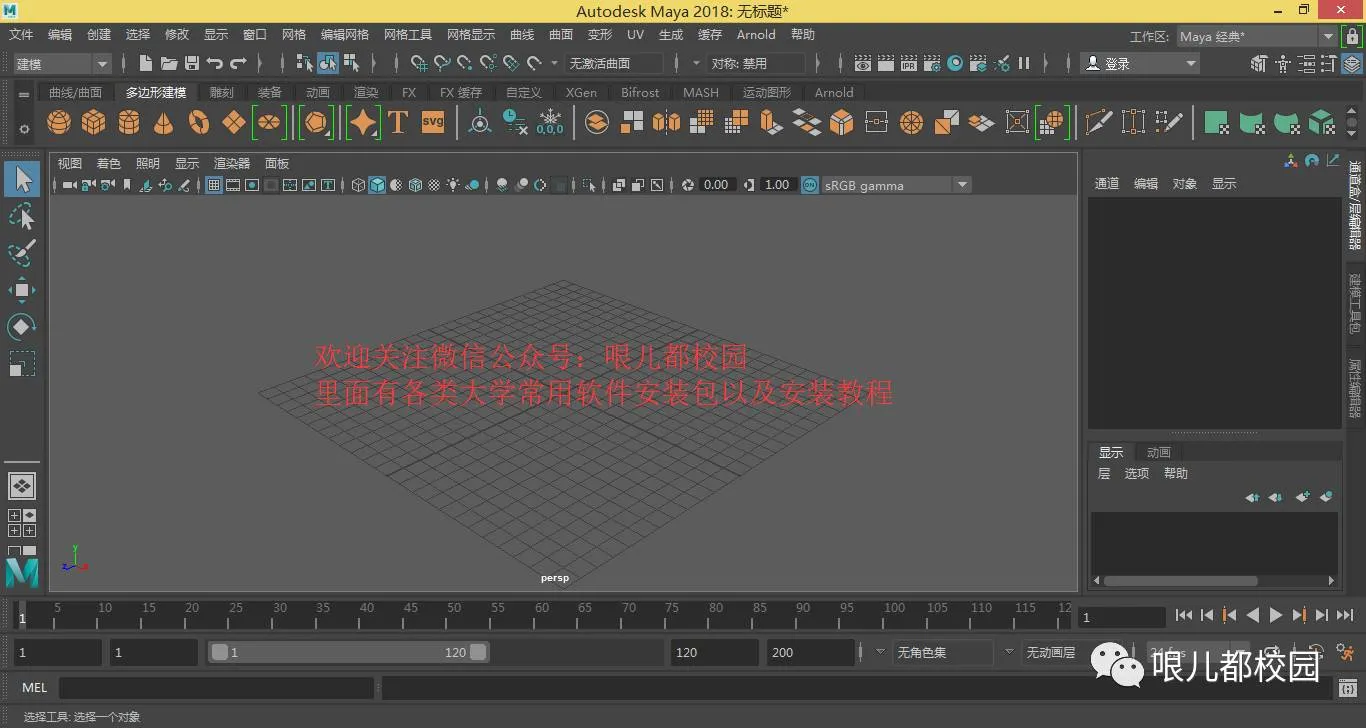1366x728 pixels.
Task: Click the MEL command line input
Action: pos(216,688)
